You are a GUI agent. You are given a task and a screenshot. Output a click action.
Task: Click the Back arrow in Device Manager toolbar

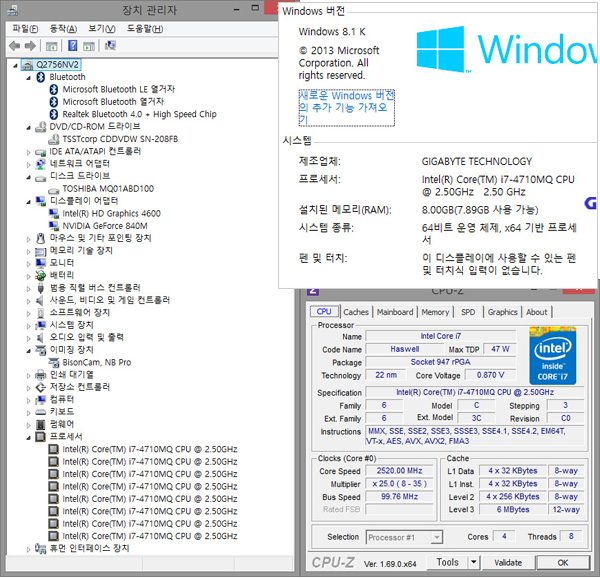coord(15,46)
